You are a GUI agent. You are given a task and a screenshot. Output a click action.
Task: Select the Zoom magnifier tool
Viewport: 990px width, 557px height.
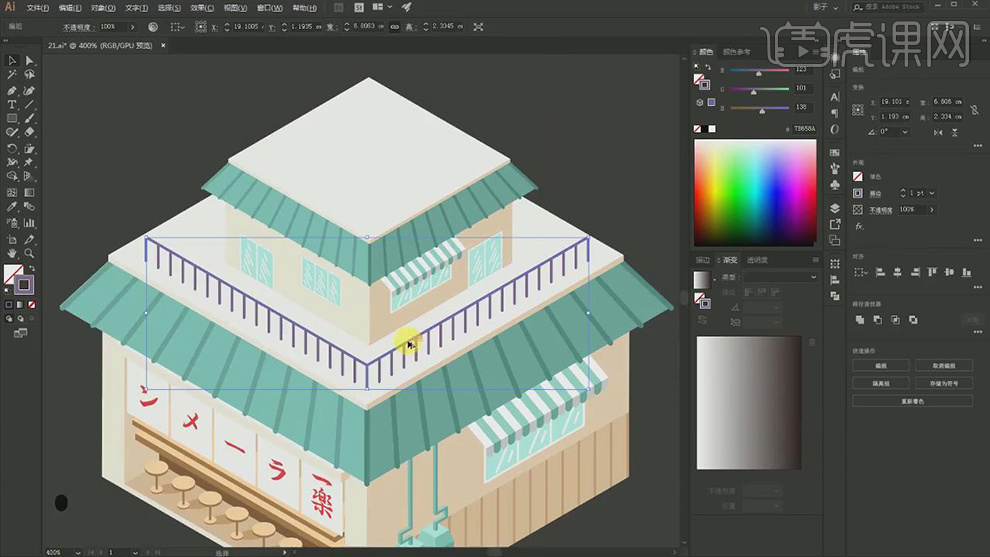[29, 254]
